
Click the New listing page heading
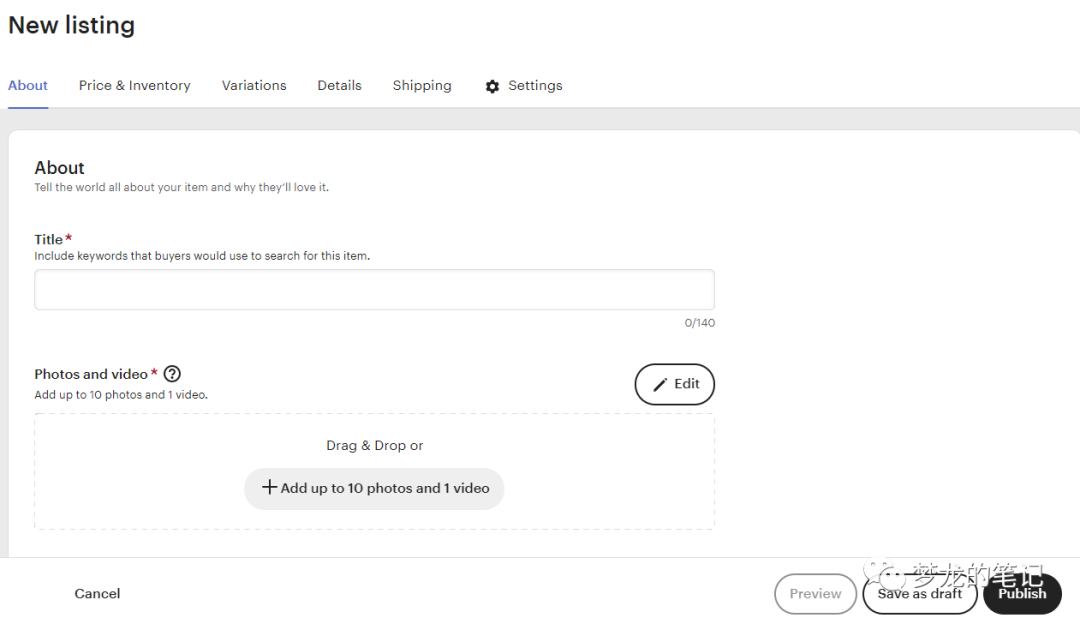pos(71,25)
